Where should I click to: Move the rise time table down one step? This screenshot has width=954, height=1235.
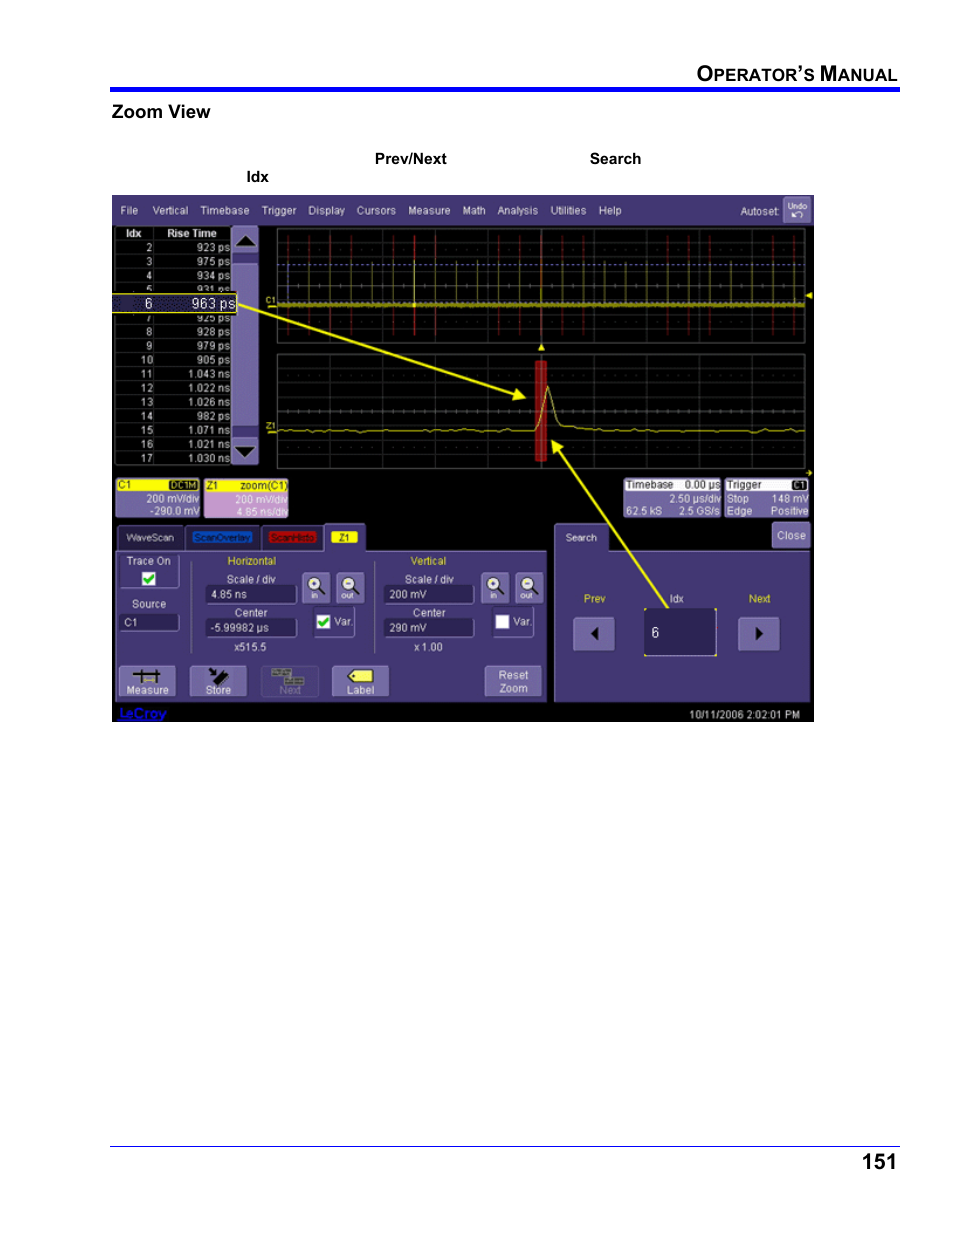coord(245,452)
